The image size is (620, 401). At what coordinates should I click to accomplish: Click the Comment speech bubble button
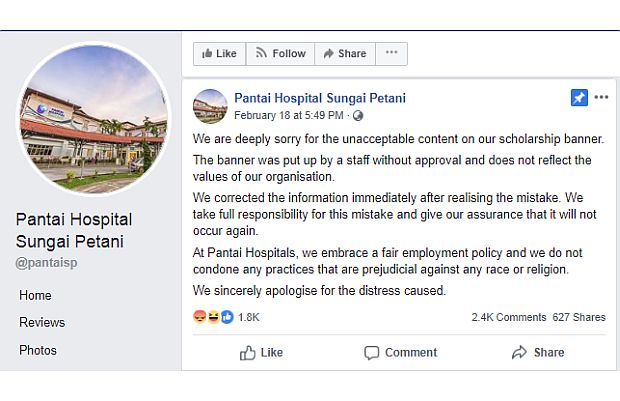click(x=400, y=352)
